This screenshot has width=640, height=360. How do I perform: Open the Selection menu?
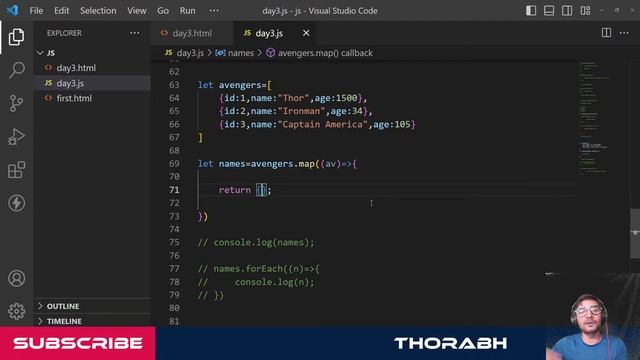98,11
